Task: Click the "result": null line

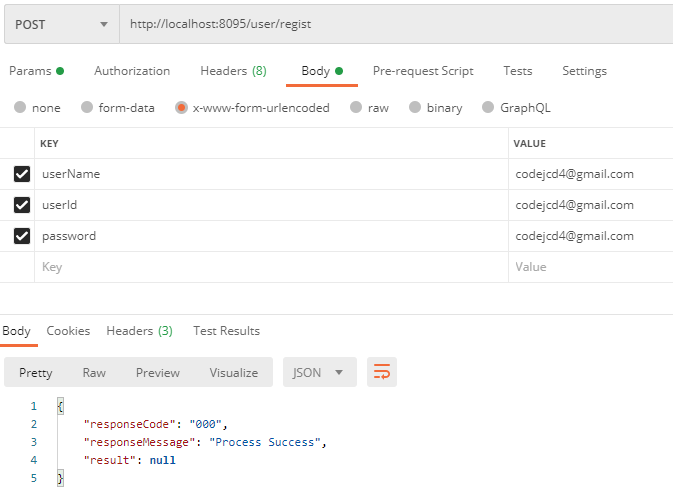Action: coord(130,460)
